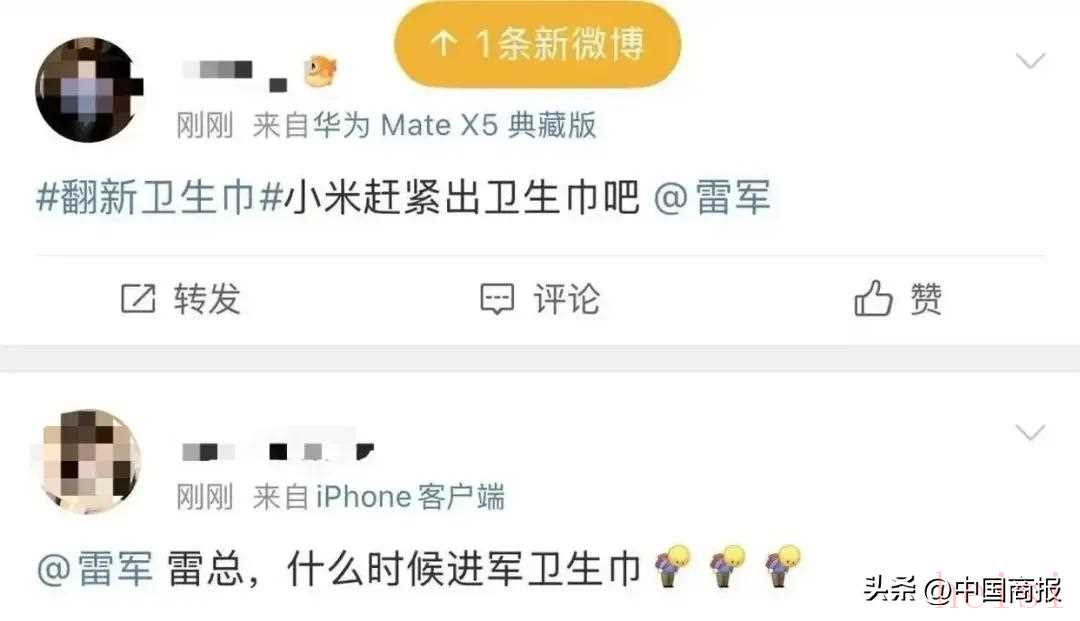Tap the 赞 label text
1080x621 pixels.
[926, 299]
